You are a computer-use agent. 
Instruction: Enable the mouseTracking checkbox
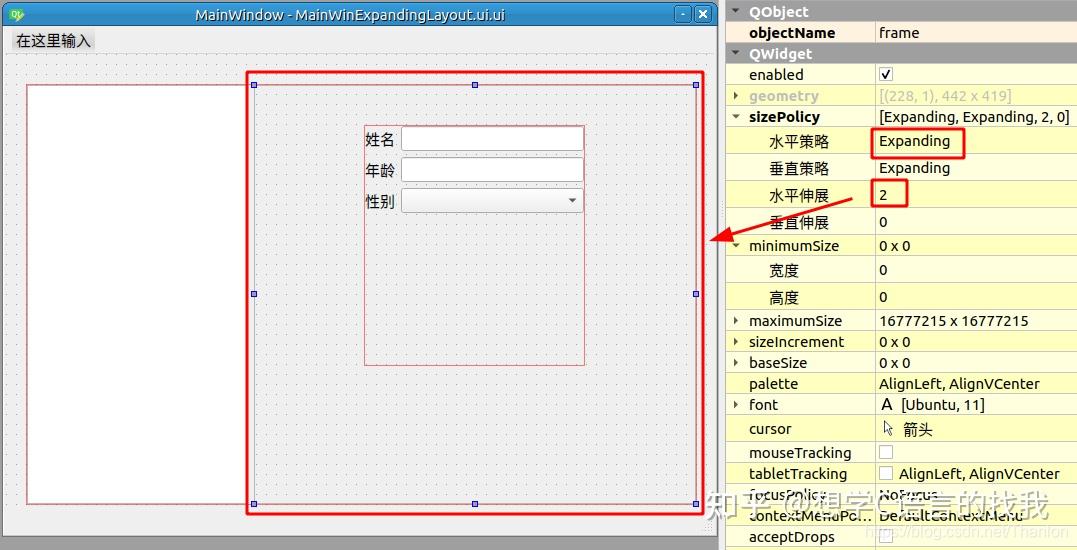(x=886, y=453)
